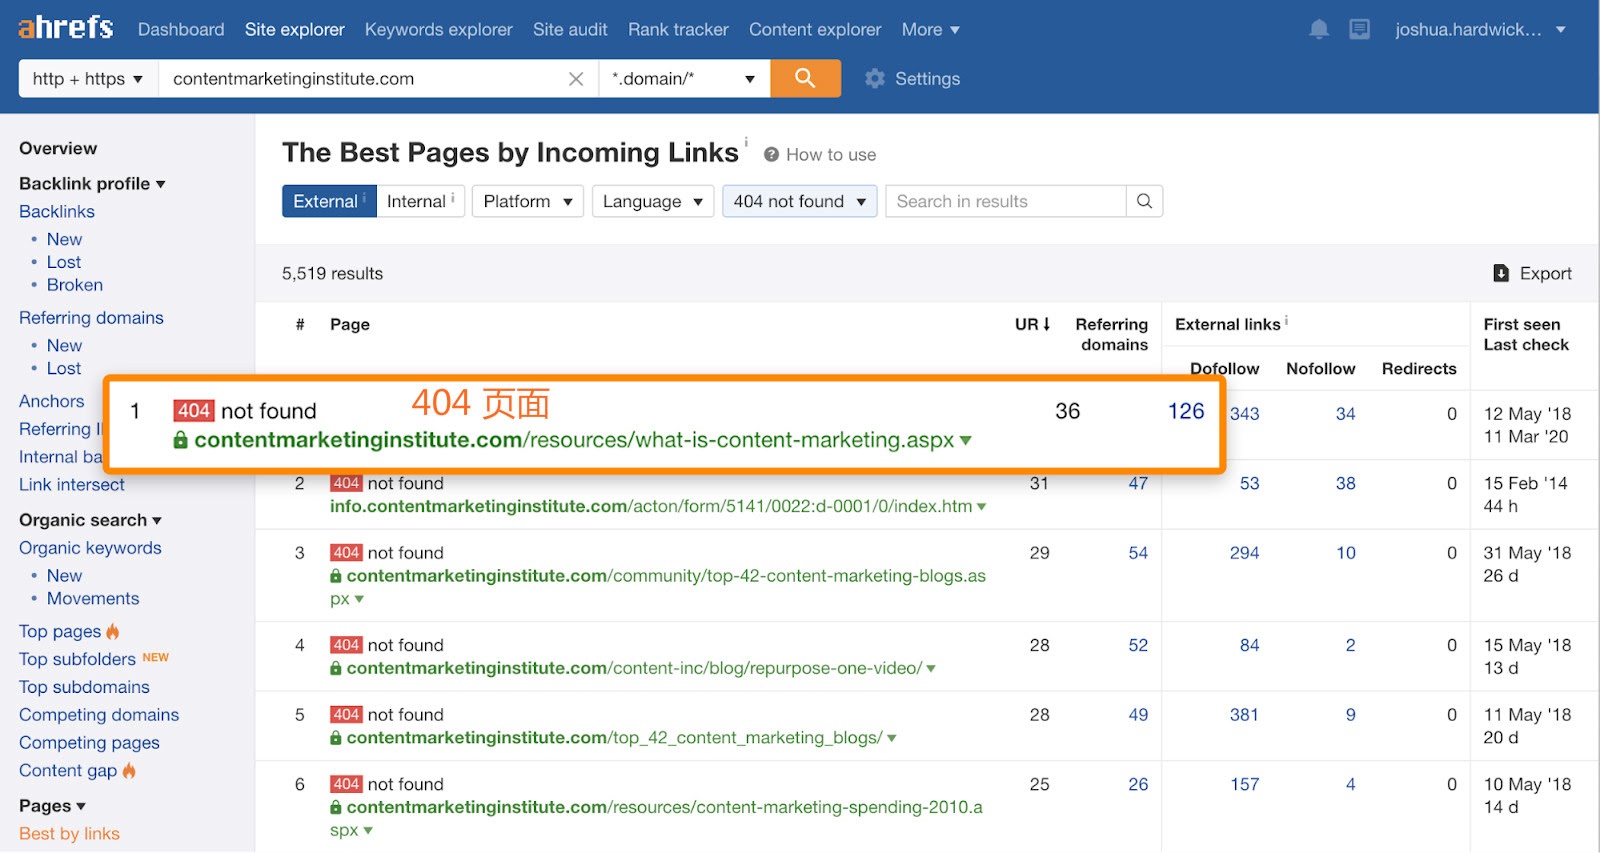The width and height of the screenshot is (1600, 853).
Task: Open the Platform filter dropdown
Action: 527,201
